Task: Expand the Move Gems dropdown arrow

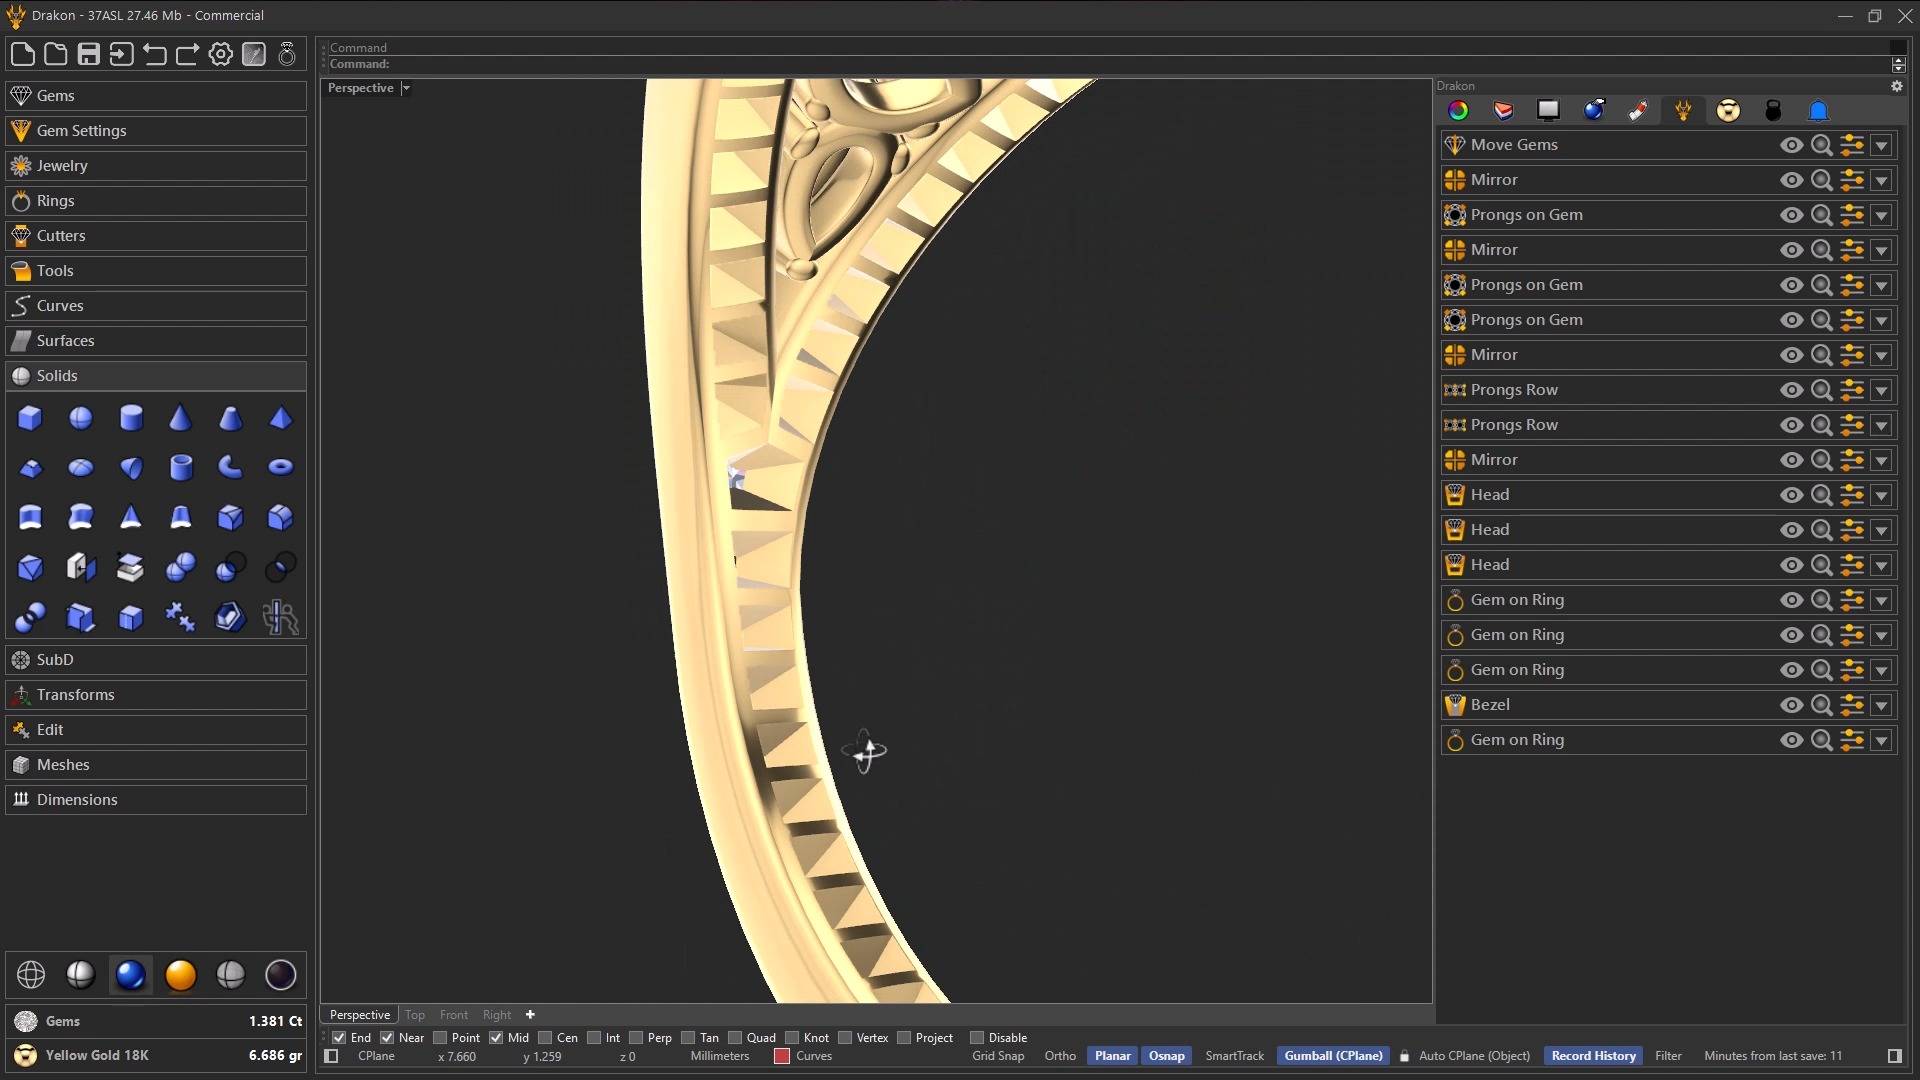Action: coord(1882,145)
